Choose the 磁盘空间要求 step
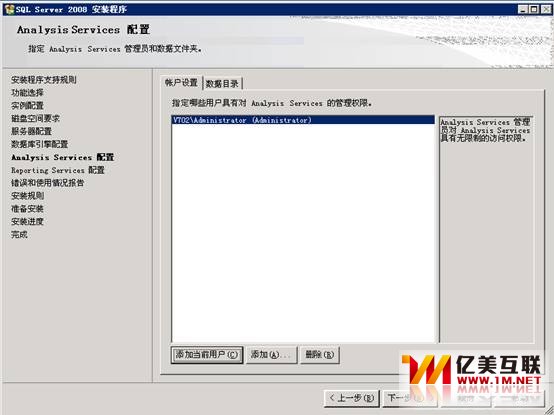This screenshot has width=554, height=415. tap(35, 118)
